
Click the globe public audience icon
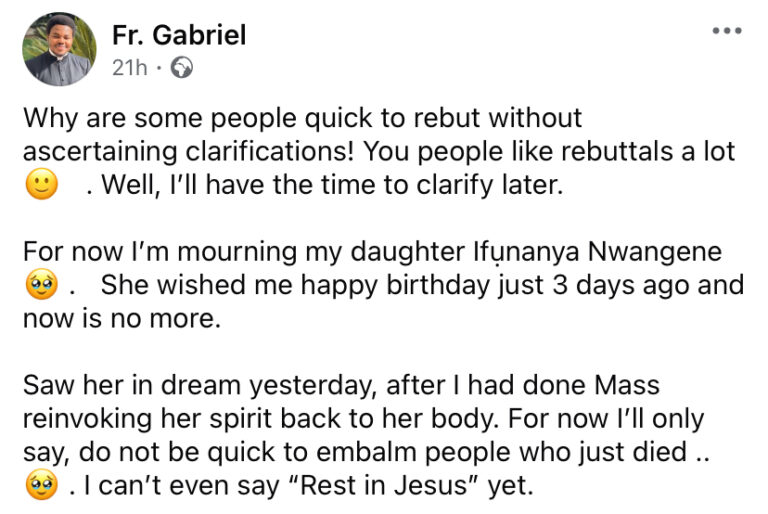coord(183,68)
